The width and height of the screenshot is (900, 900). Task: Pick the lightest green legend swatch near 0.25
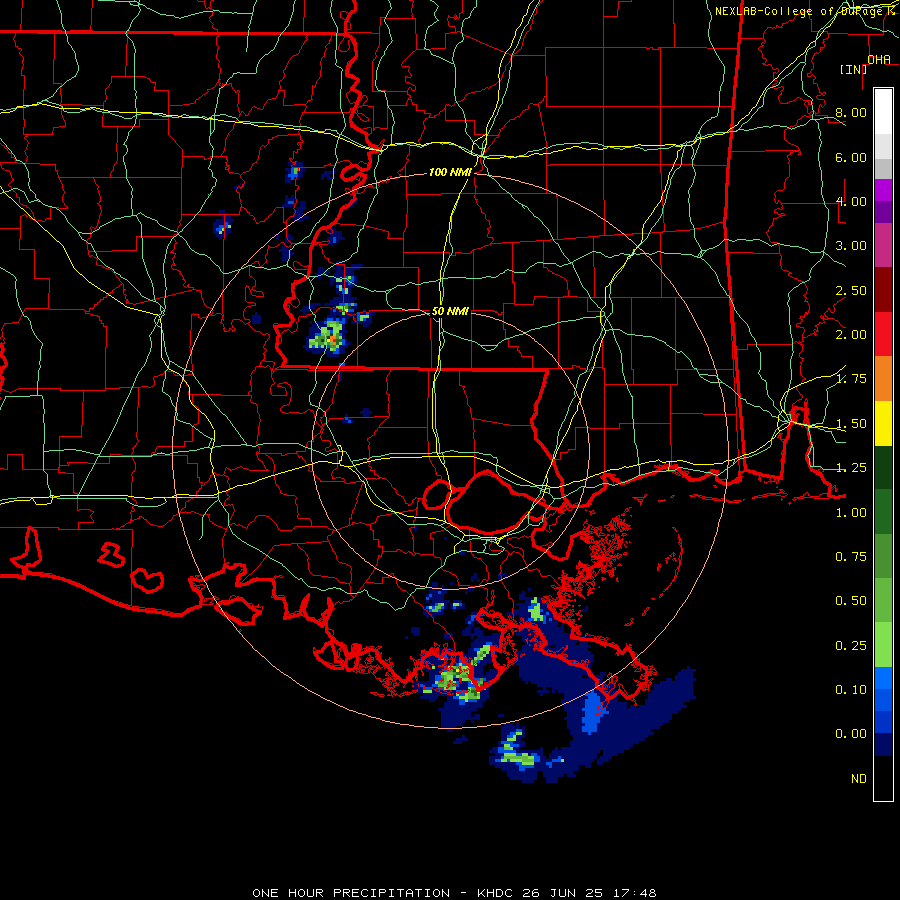point(883,645)
